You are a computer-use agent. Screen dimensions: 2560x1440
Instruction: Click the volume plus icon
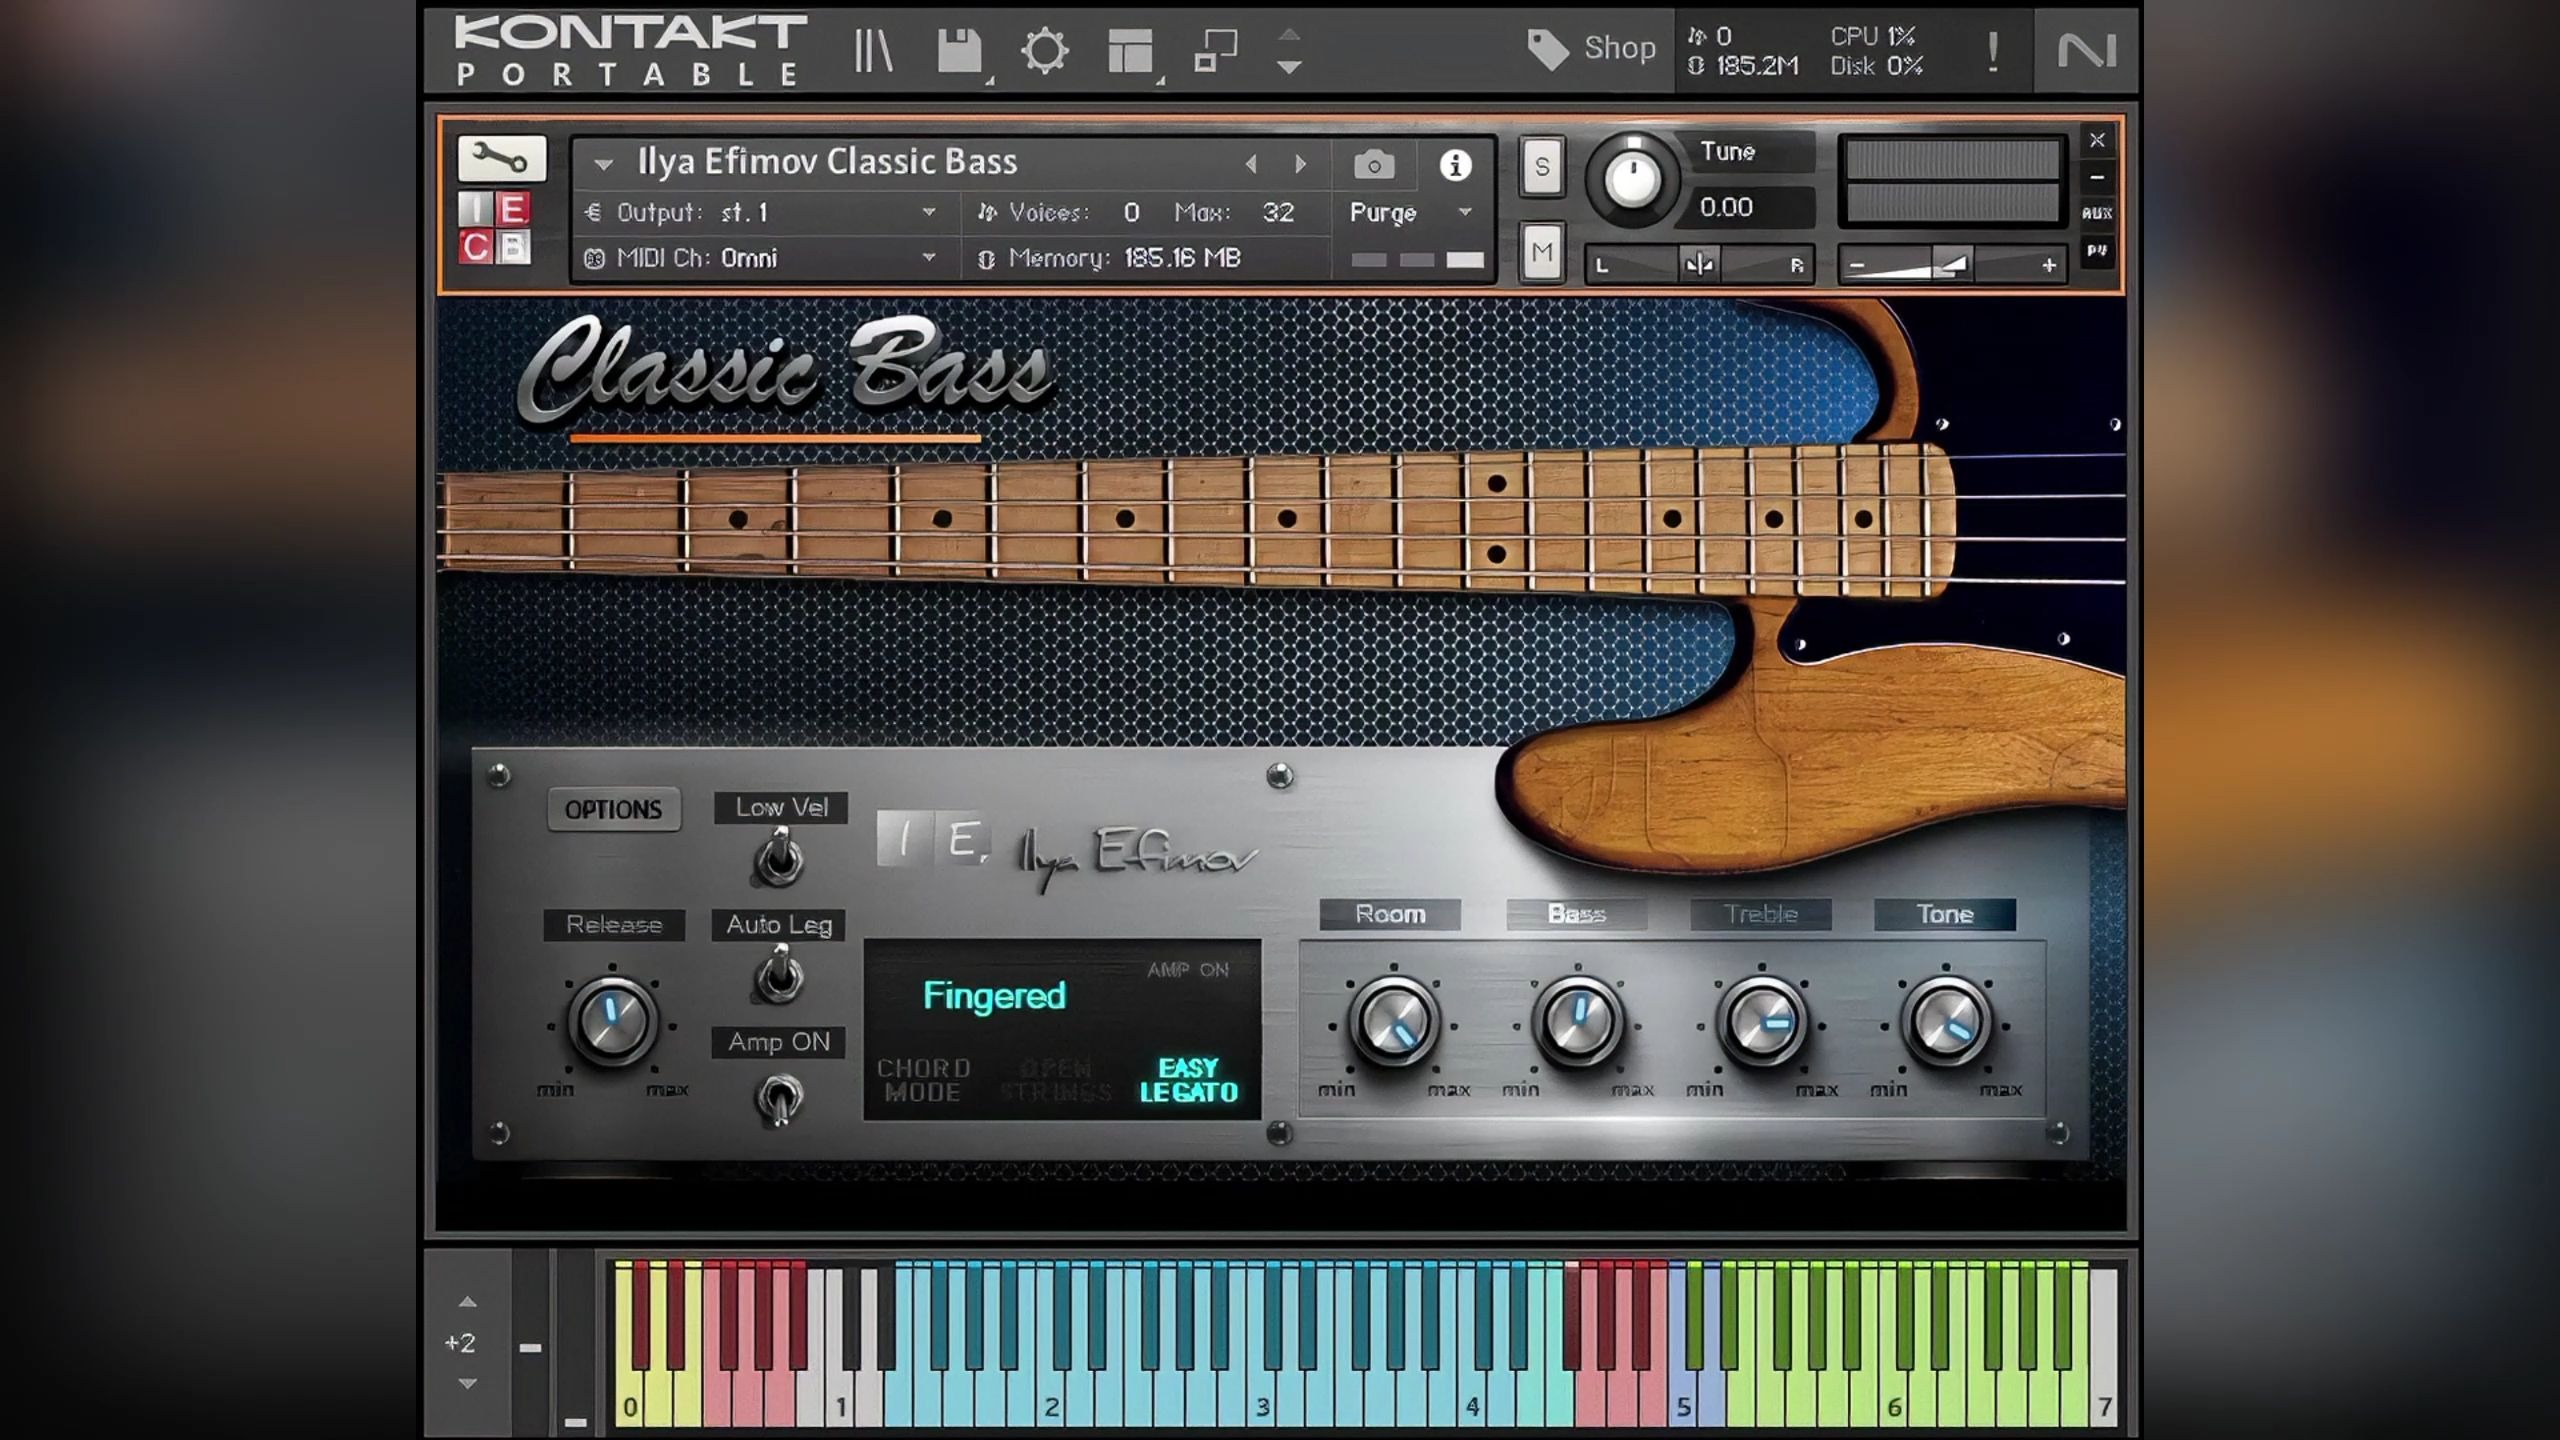2049,266
